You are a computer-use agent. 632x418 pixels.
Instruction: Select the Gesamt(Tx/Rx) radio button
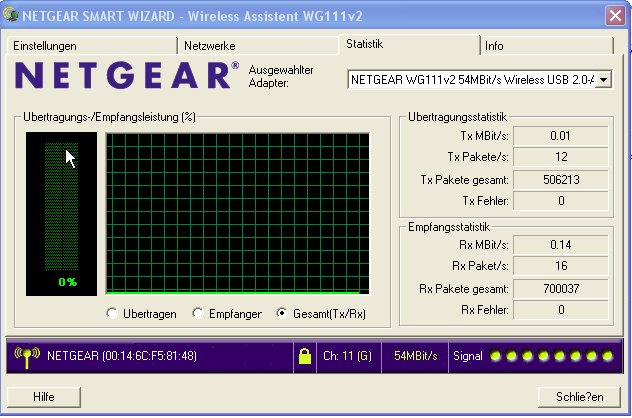pos(282,313)
